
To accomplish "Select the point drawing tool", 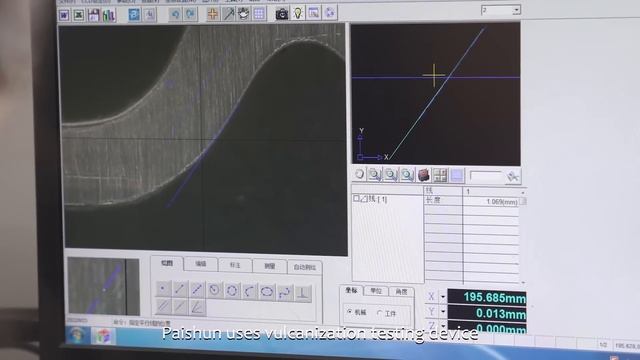I will [x=163, y=289].
